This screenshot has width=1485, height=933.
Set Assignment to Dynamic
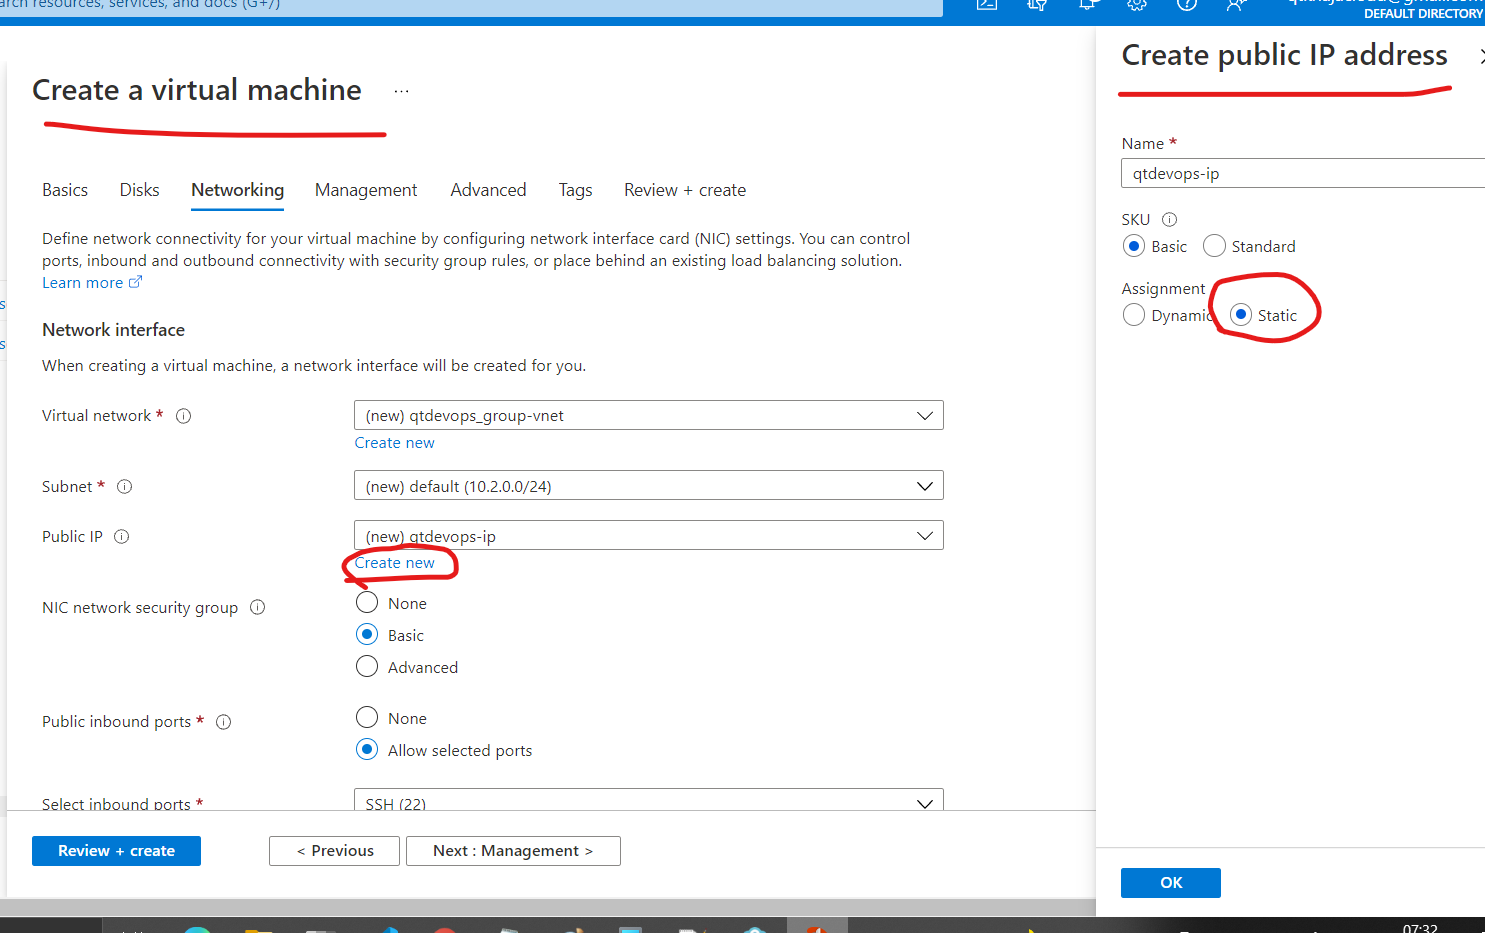(x=1133, y=315)
